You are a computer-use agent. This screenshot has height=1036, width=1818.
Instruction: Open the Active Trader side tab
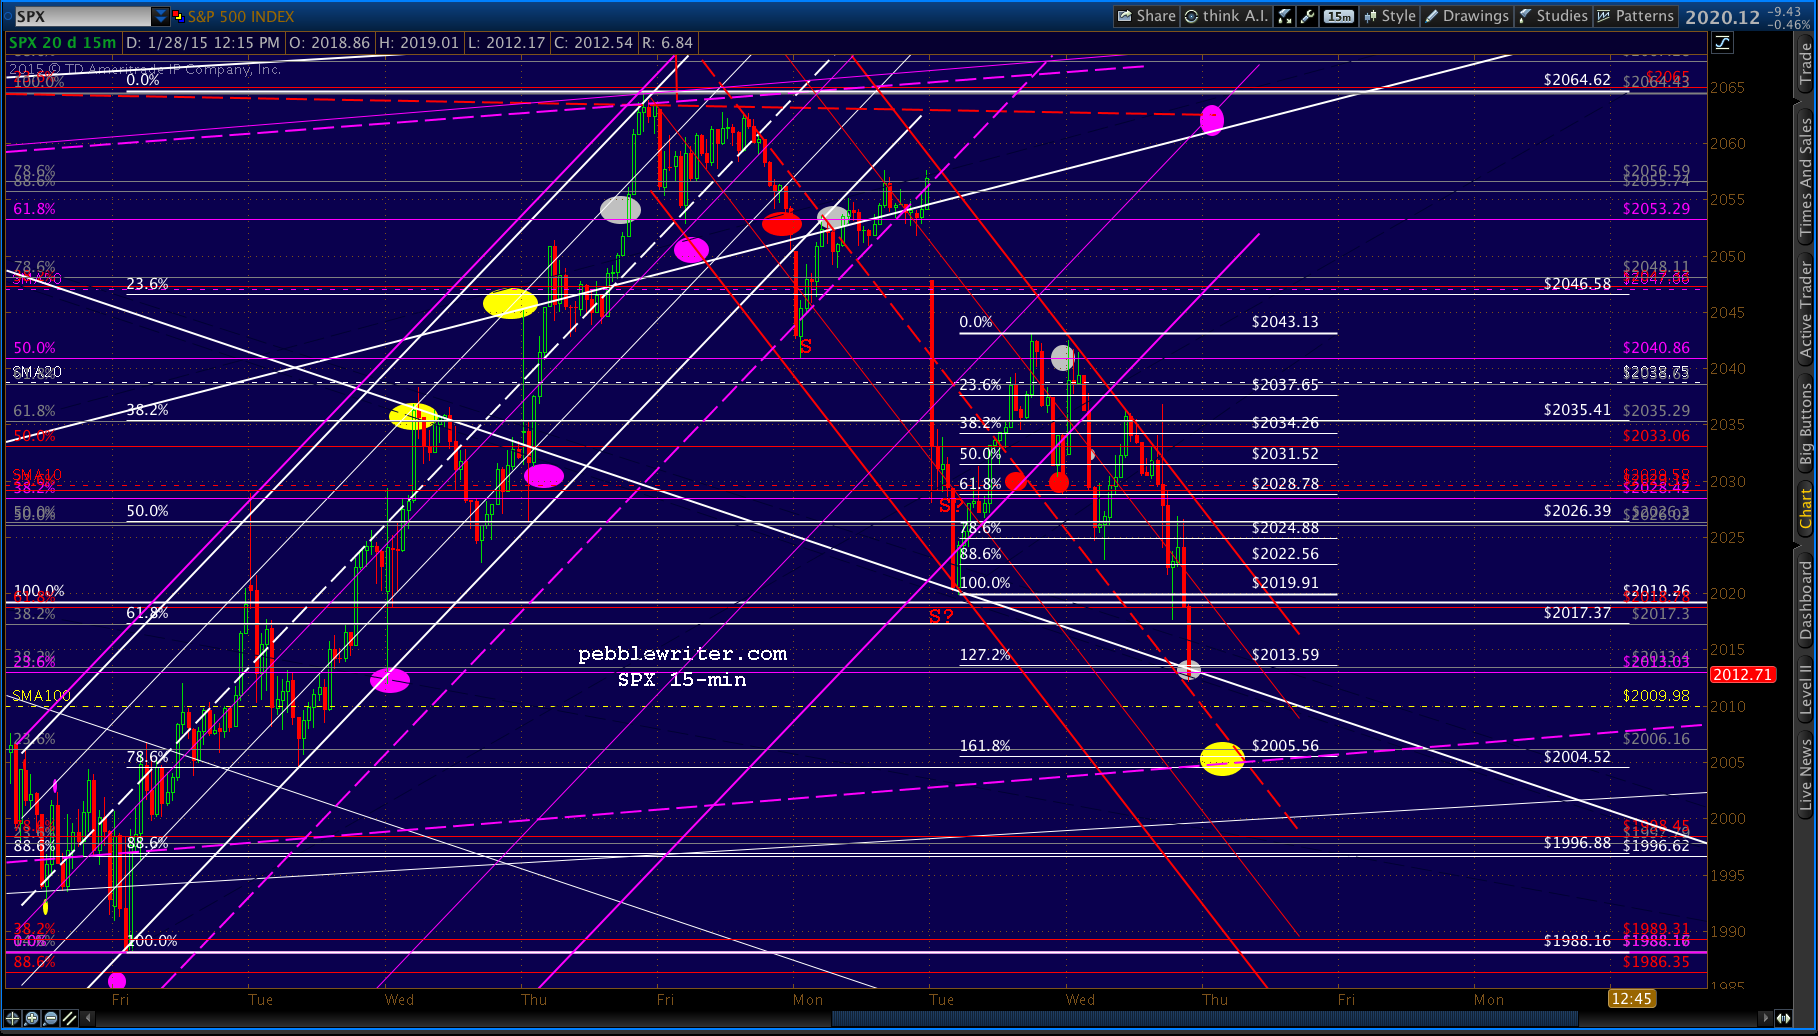[x=1805, y=309]
